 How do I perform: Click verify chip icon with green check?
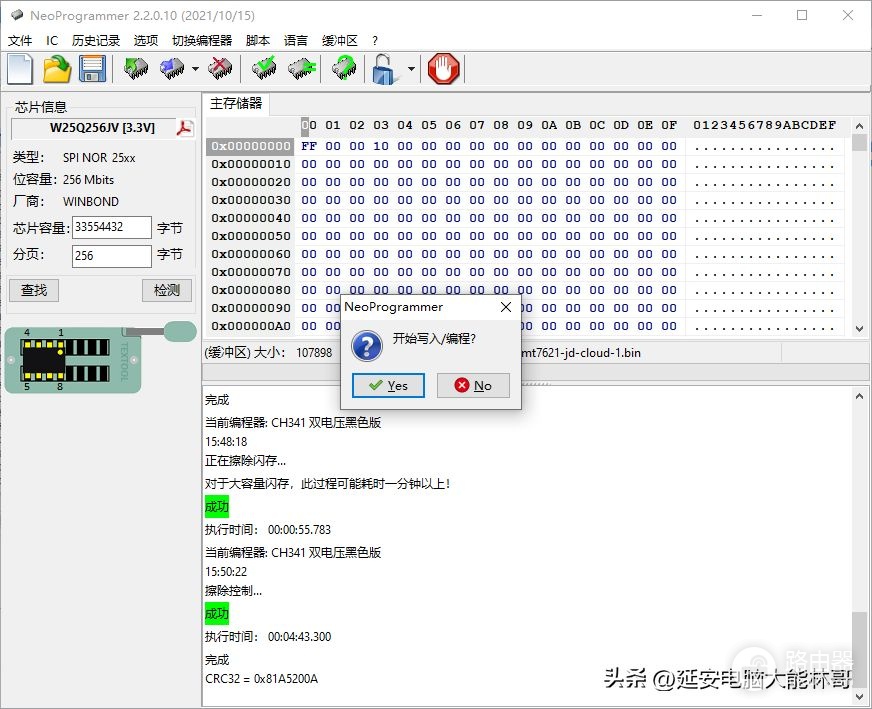(x=264, y=69)
